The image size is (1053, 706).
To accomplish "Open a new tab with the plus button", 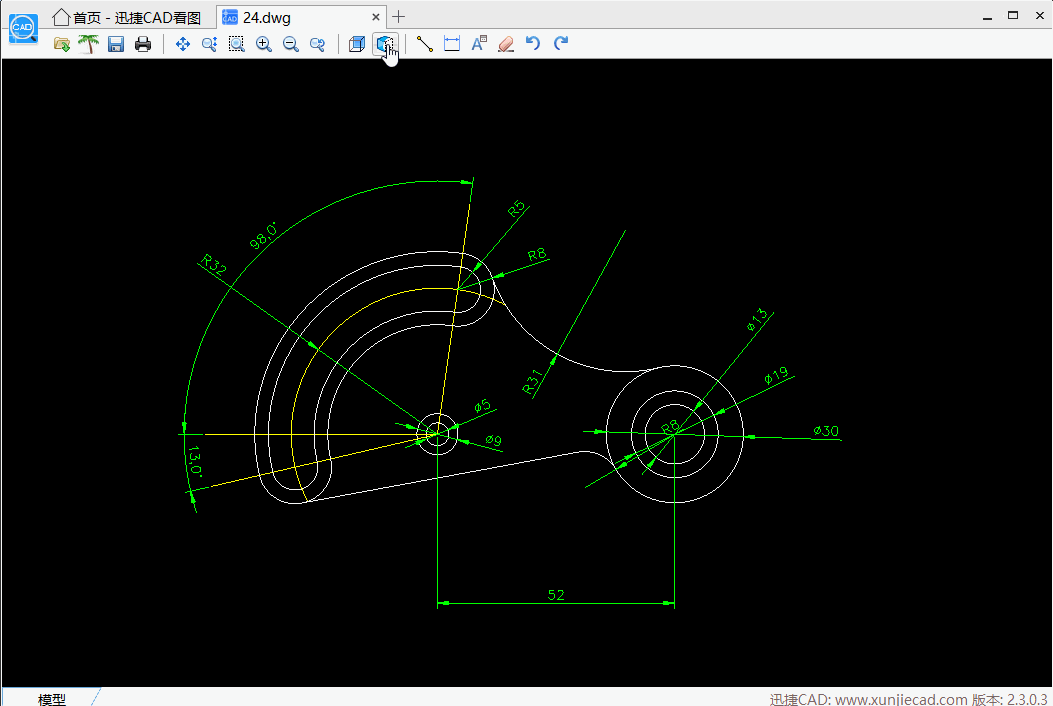I will tap(398, 17).
